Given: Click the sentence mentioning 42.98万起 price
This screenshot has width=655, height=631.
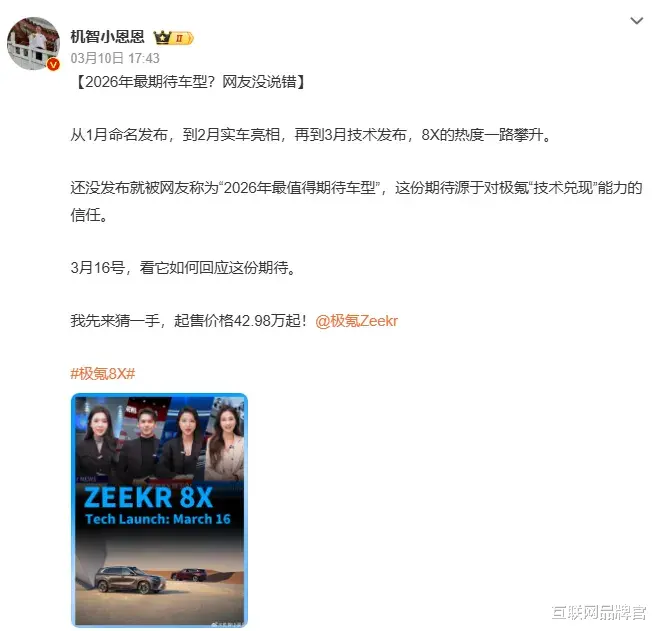Looking at the screenshot, I should click(189, 321).
